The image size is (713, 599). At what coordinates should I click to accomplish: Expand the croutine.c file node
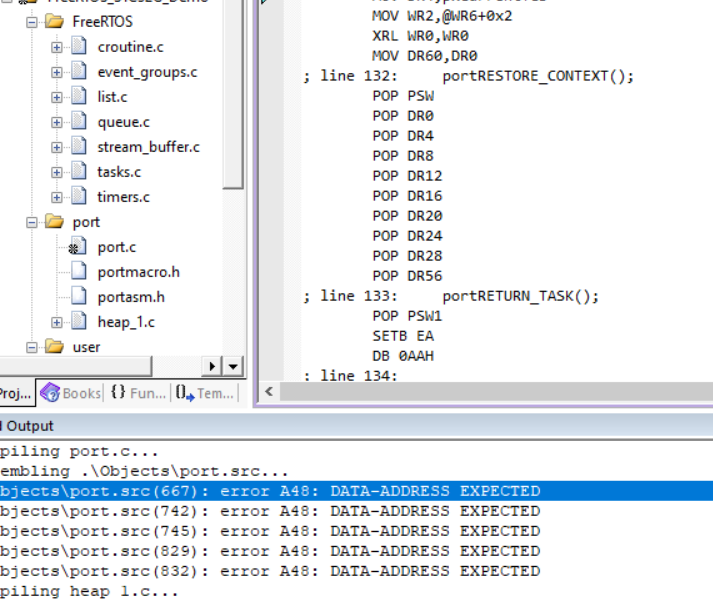[x=56, y=47]
